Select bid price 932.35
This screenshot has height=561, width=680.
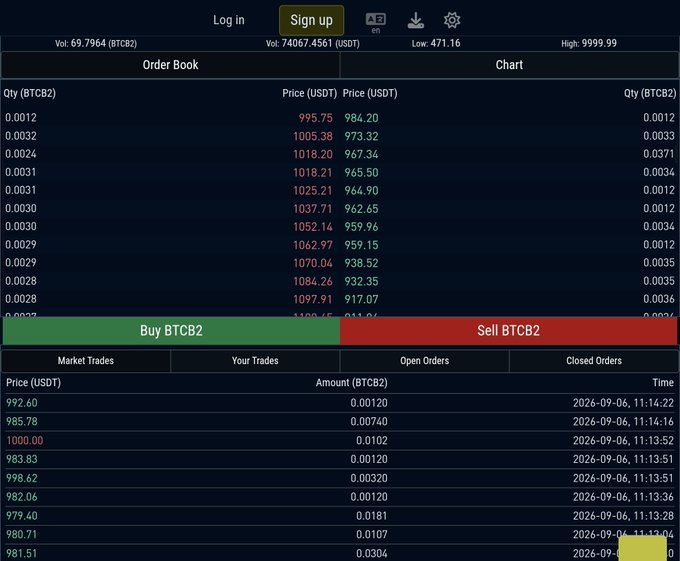tap(361, 281)
